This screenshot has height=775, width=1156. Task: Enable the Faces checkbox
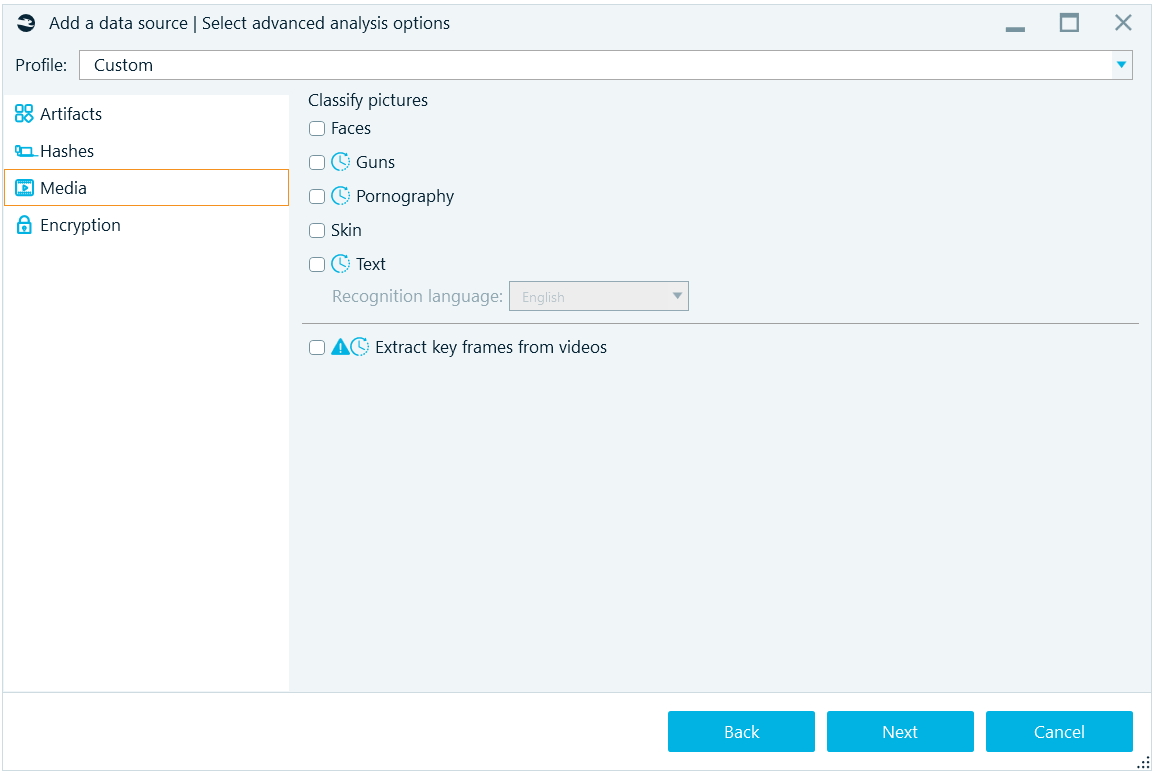(317, 128)
